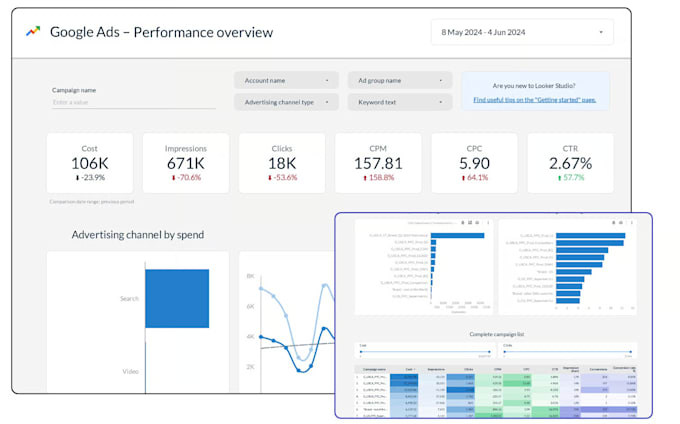
Task: Click the Google Ads trend arrow logo
Action: (33, 31)
